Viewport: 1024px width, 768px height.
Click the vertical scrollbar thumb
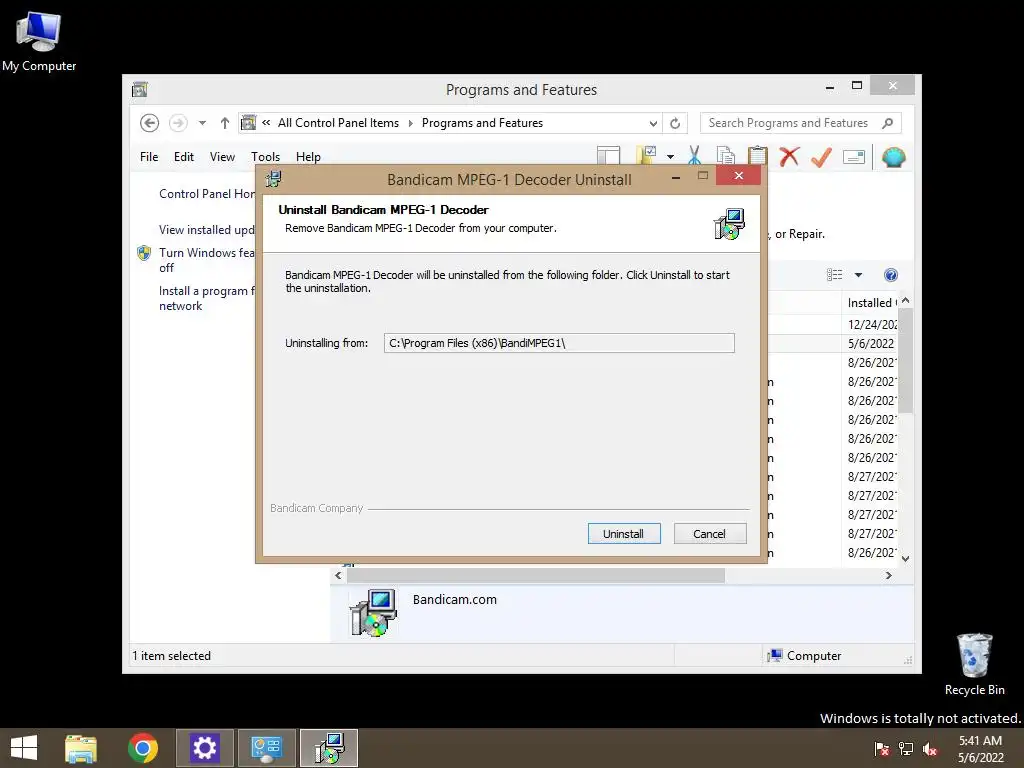click(905, 360)
